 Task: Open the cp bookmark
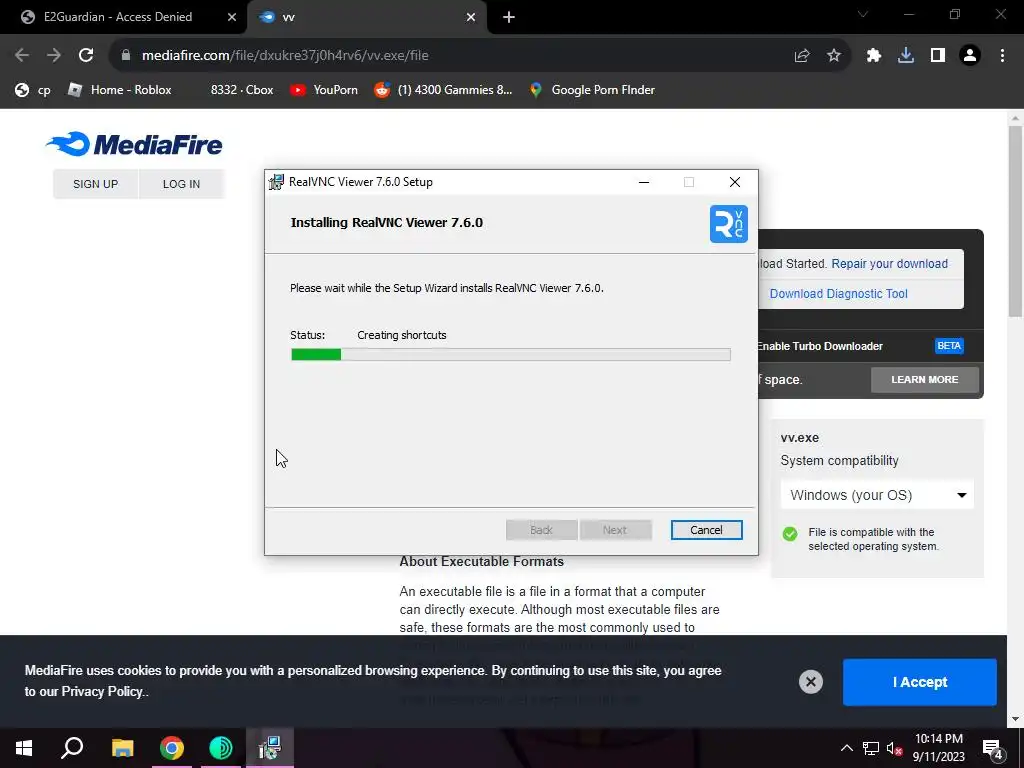point(33,90)
